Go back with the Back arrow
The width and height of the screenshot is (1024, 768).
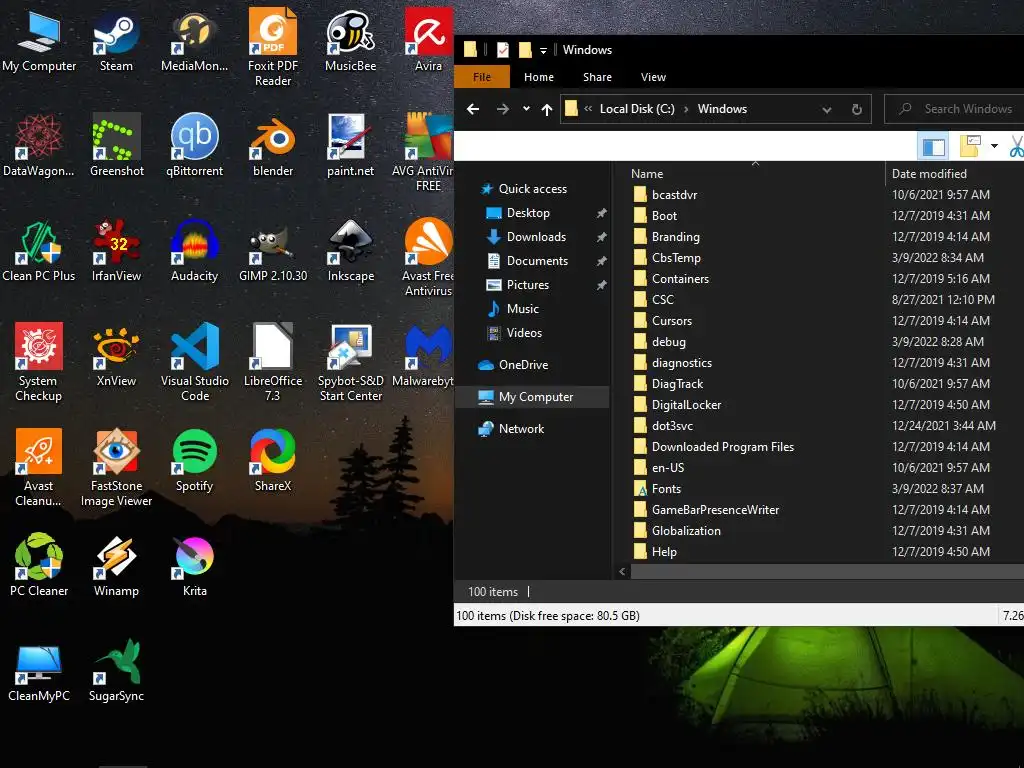pos(473,109)
